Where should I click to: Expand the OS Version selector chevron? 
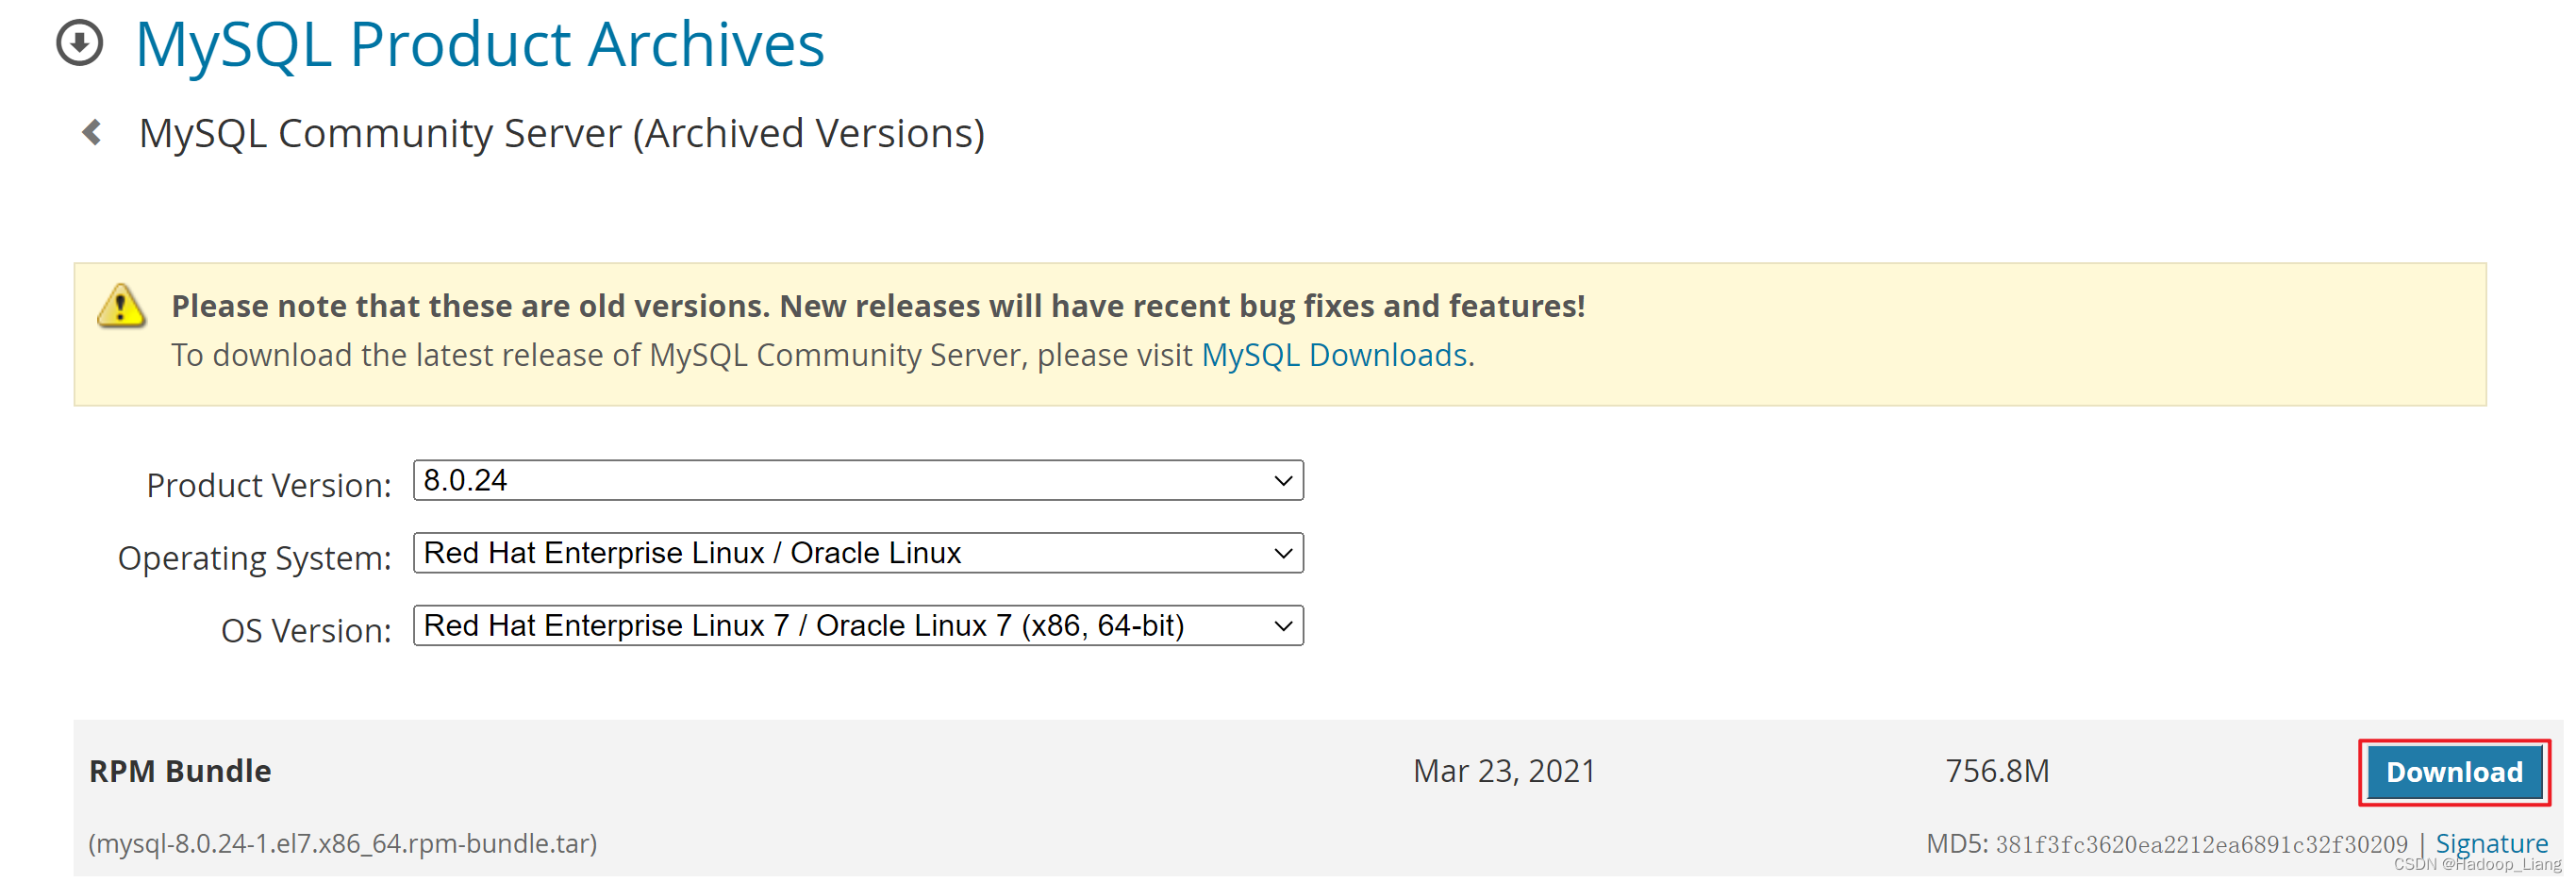(1284, 626)
